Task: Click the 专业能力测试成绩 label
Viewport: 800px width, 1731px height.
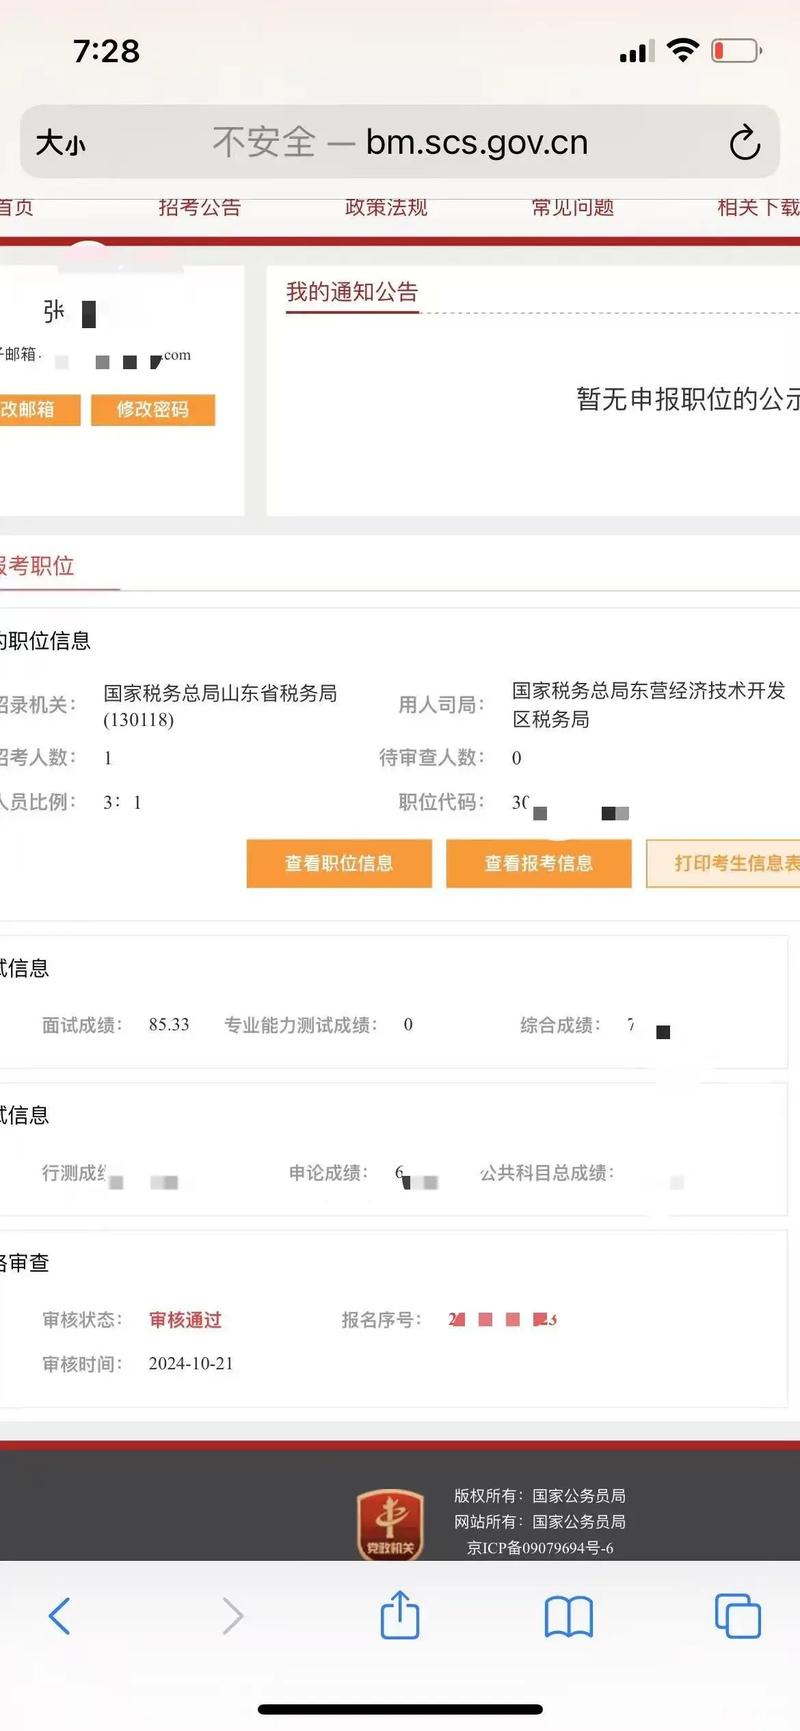Action: [301, 1025]
